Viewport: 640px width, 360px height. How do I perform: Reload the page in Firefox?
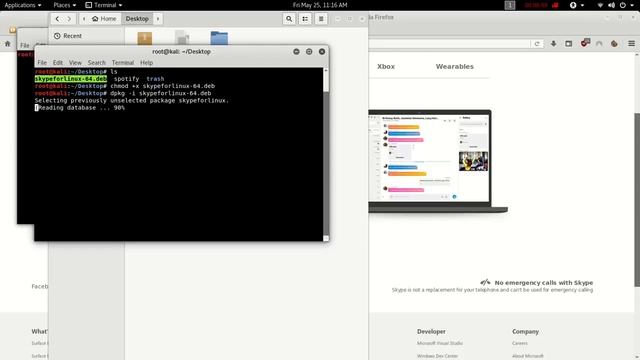537,44
